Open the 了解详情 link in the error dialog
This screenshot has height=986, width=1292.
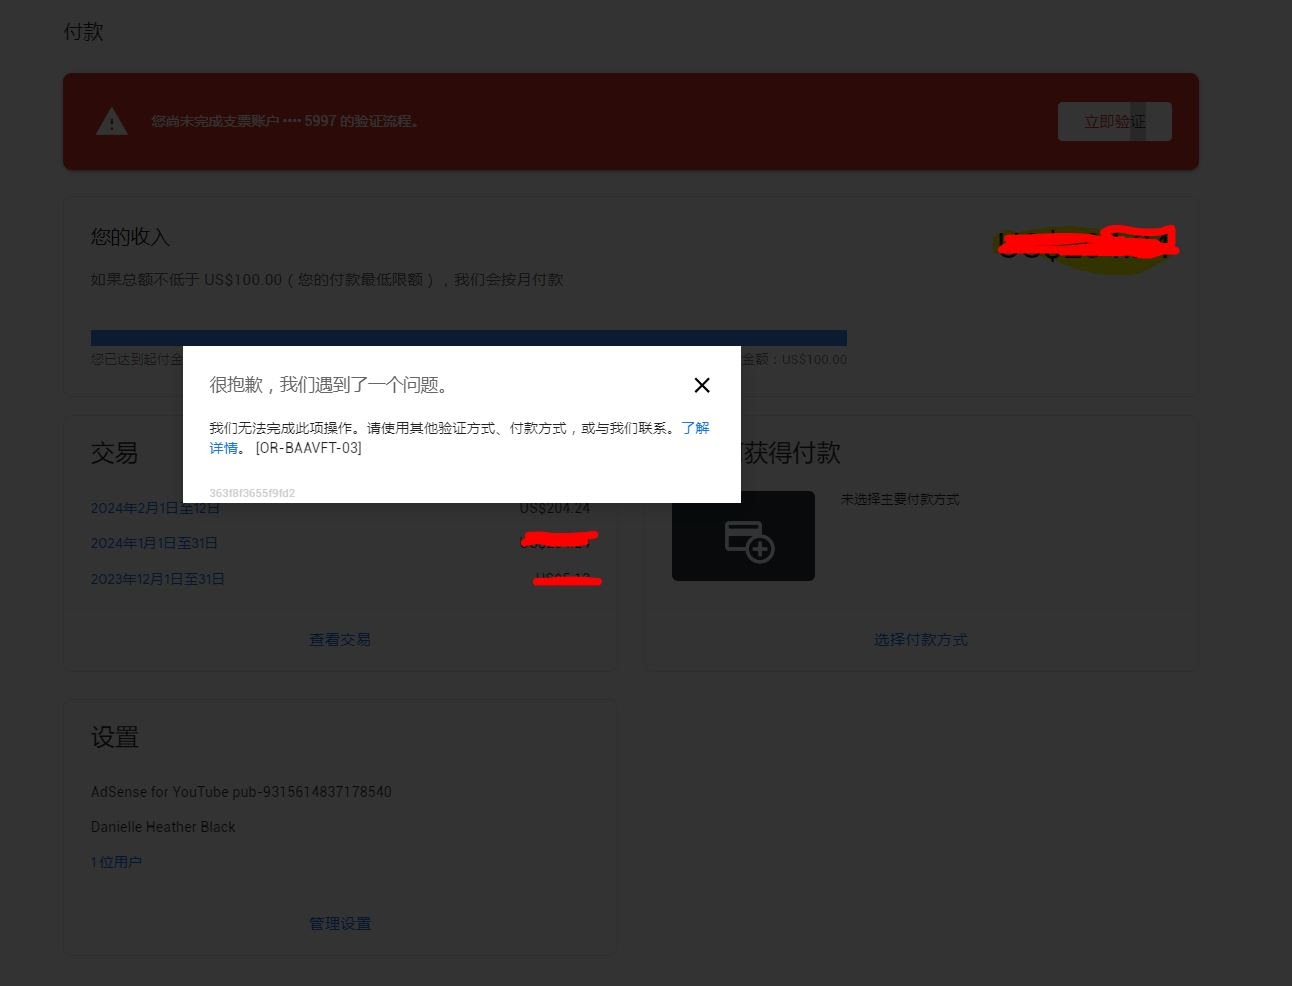(695, 427)
